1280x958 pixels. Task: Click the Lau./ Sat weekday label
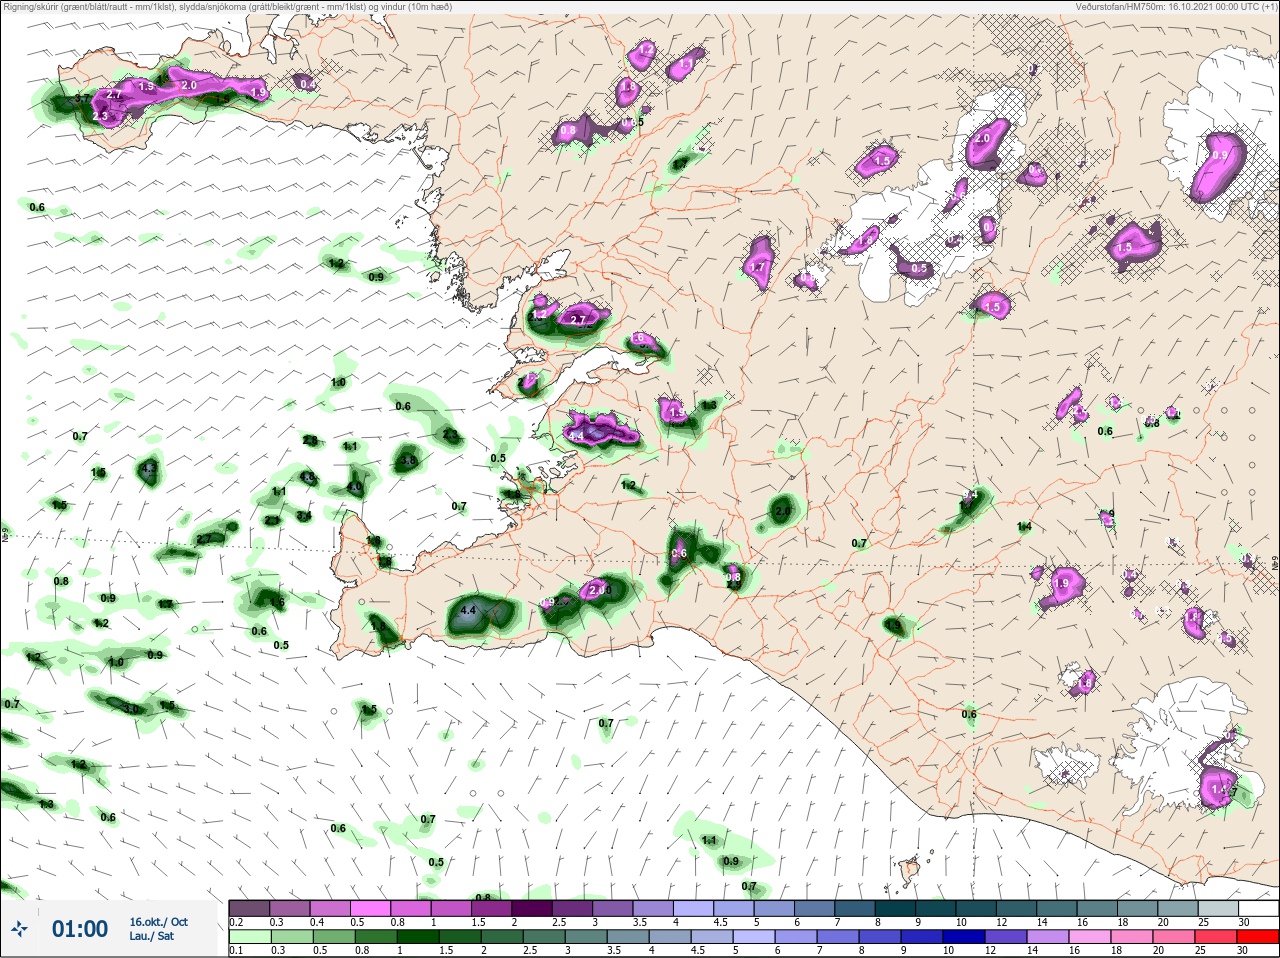click(x=151, y=936)
